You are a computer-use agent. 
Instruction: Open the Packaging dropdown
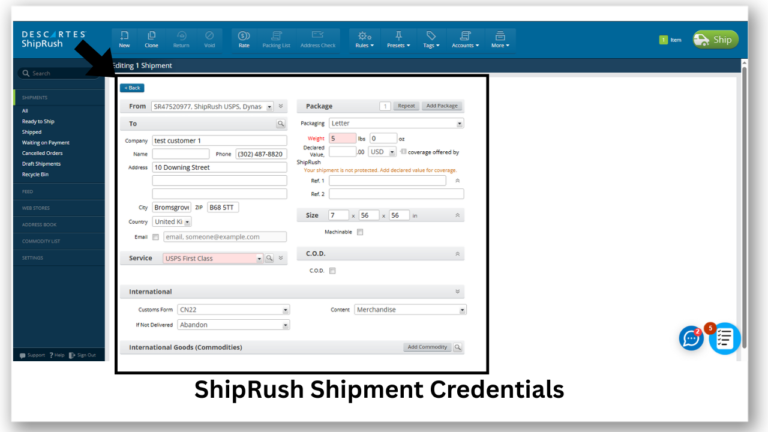coord(396,123)
